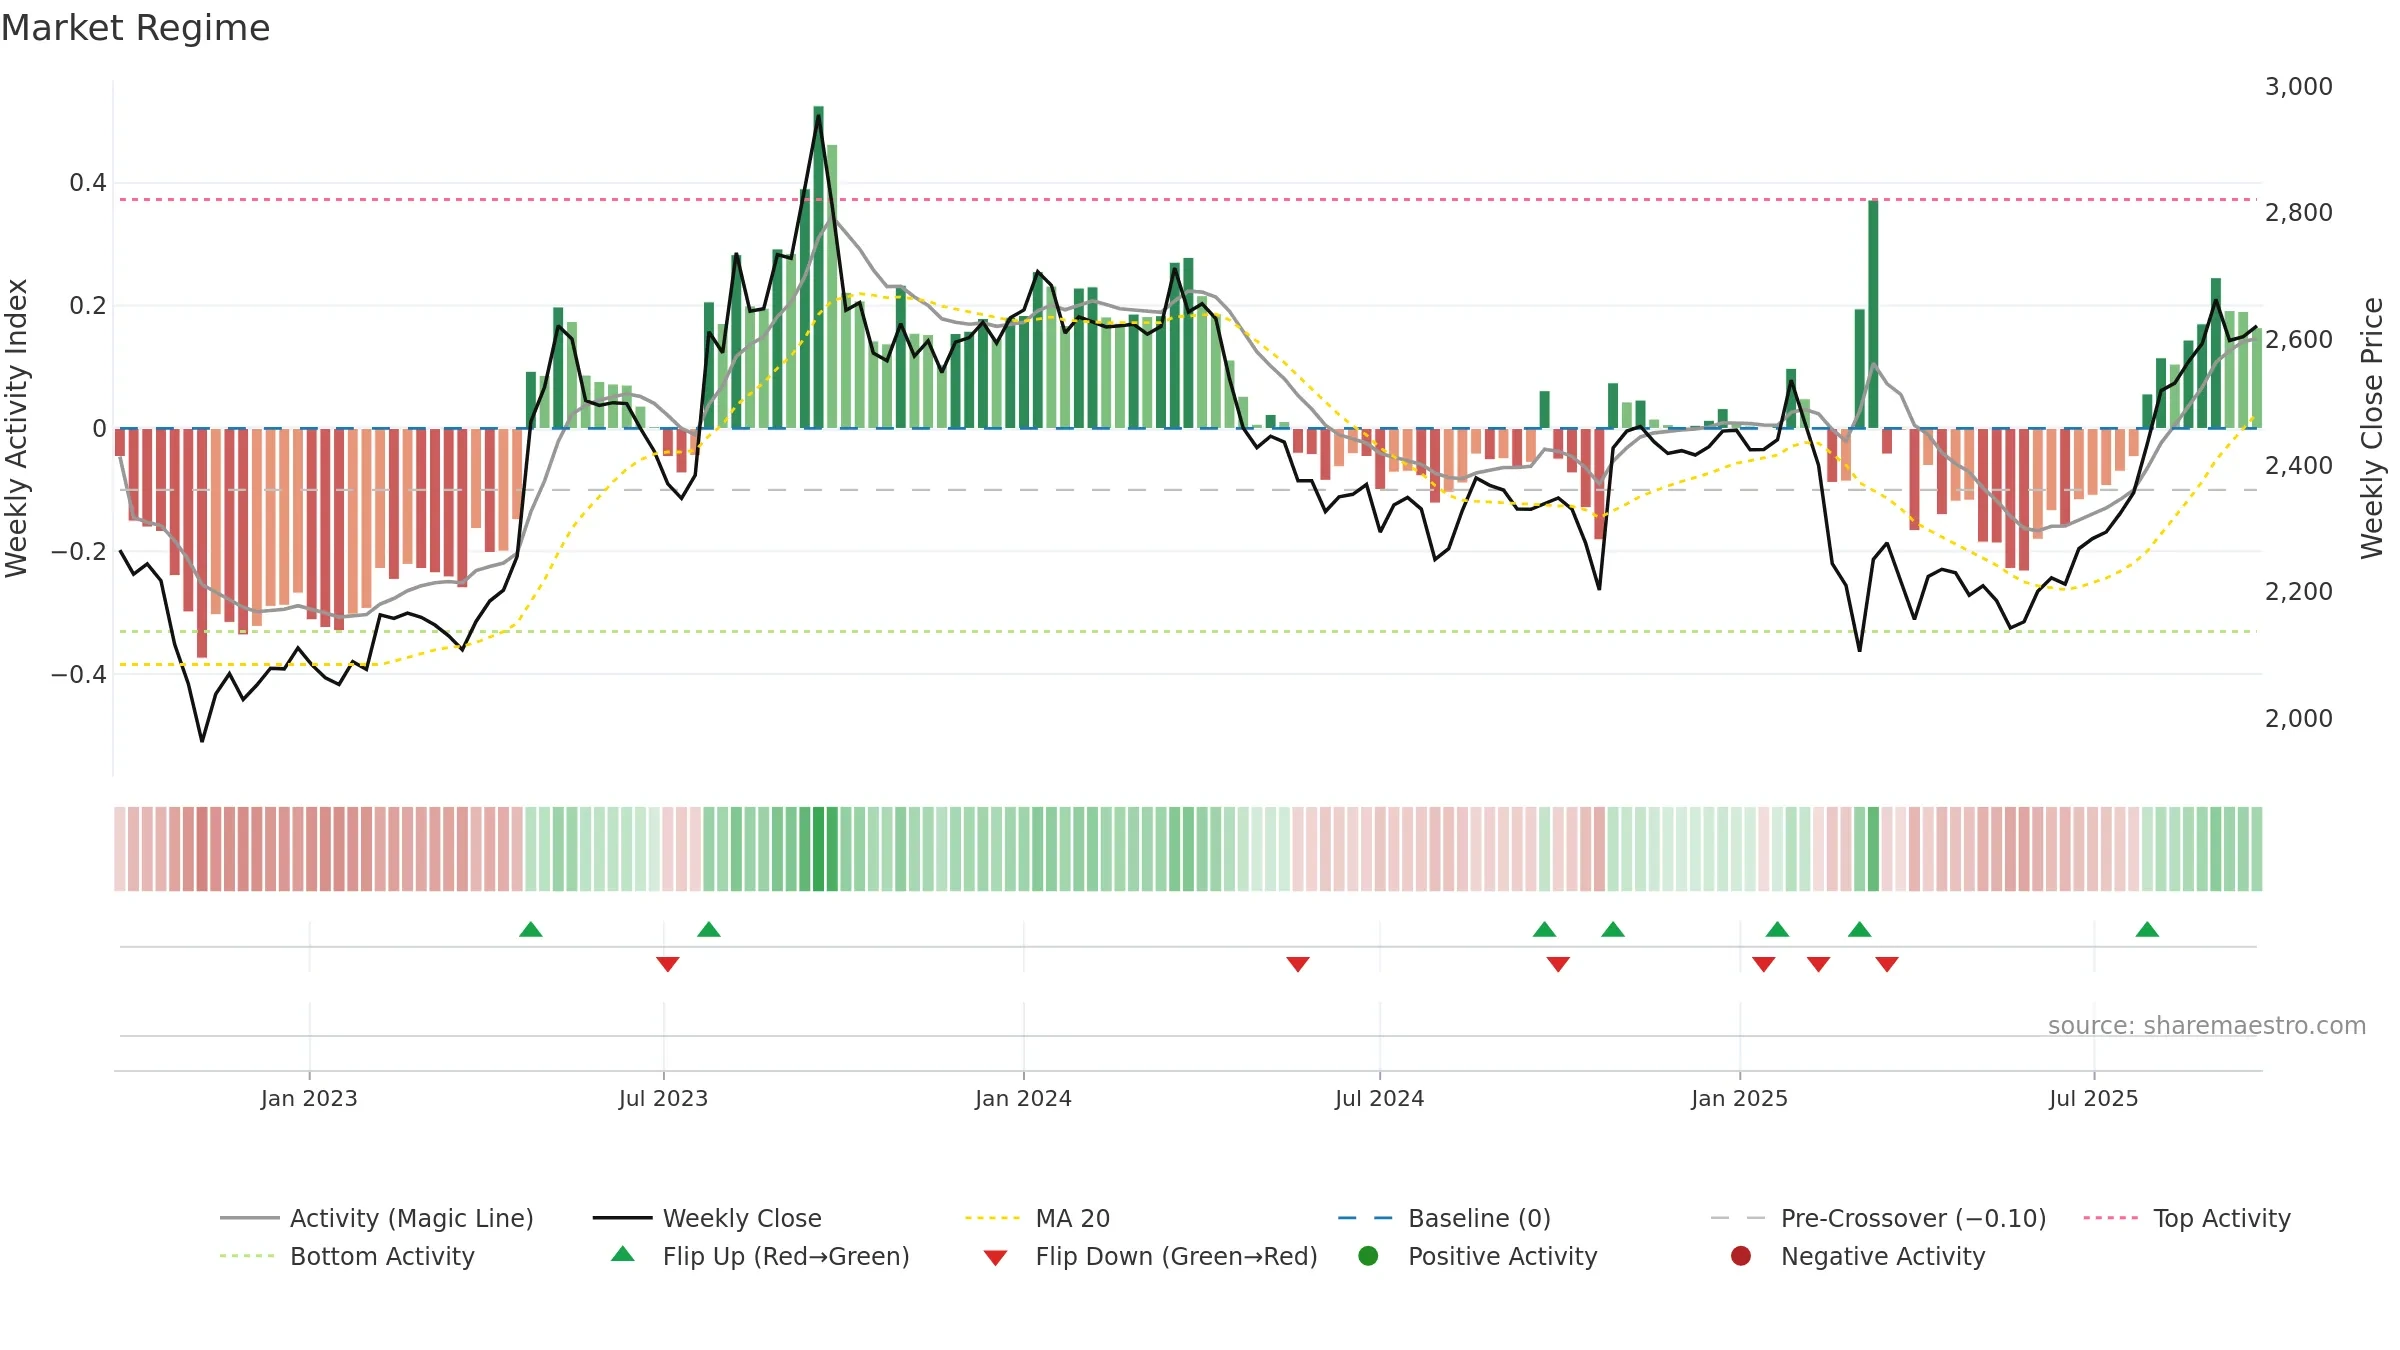The image size is (2400, 1350).
Task: Click the Jul 2023 axis label
Action: 663,1098
